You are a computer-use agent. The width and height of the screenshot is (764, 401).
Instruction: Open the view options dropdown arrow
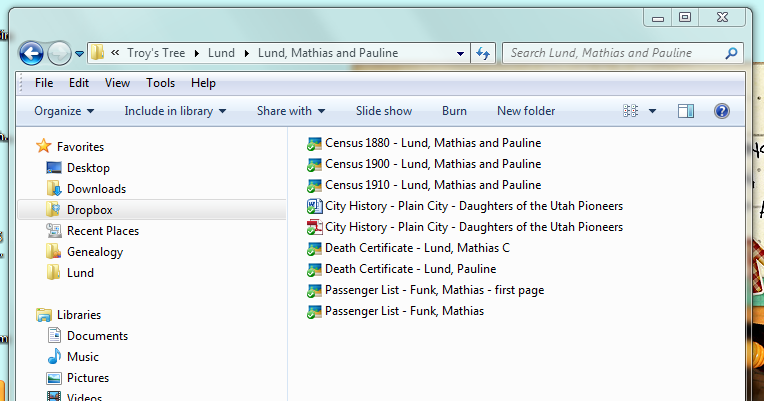coord(653,111)
